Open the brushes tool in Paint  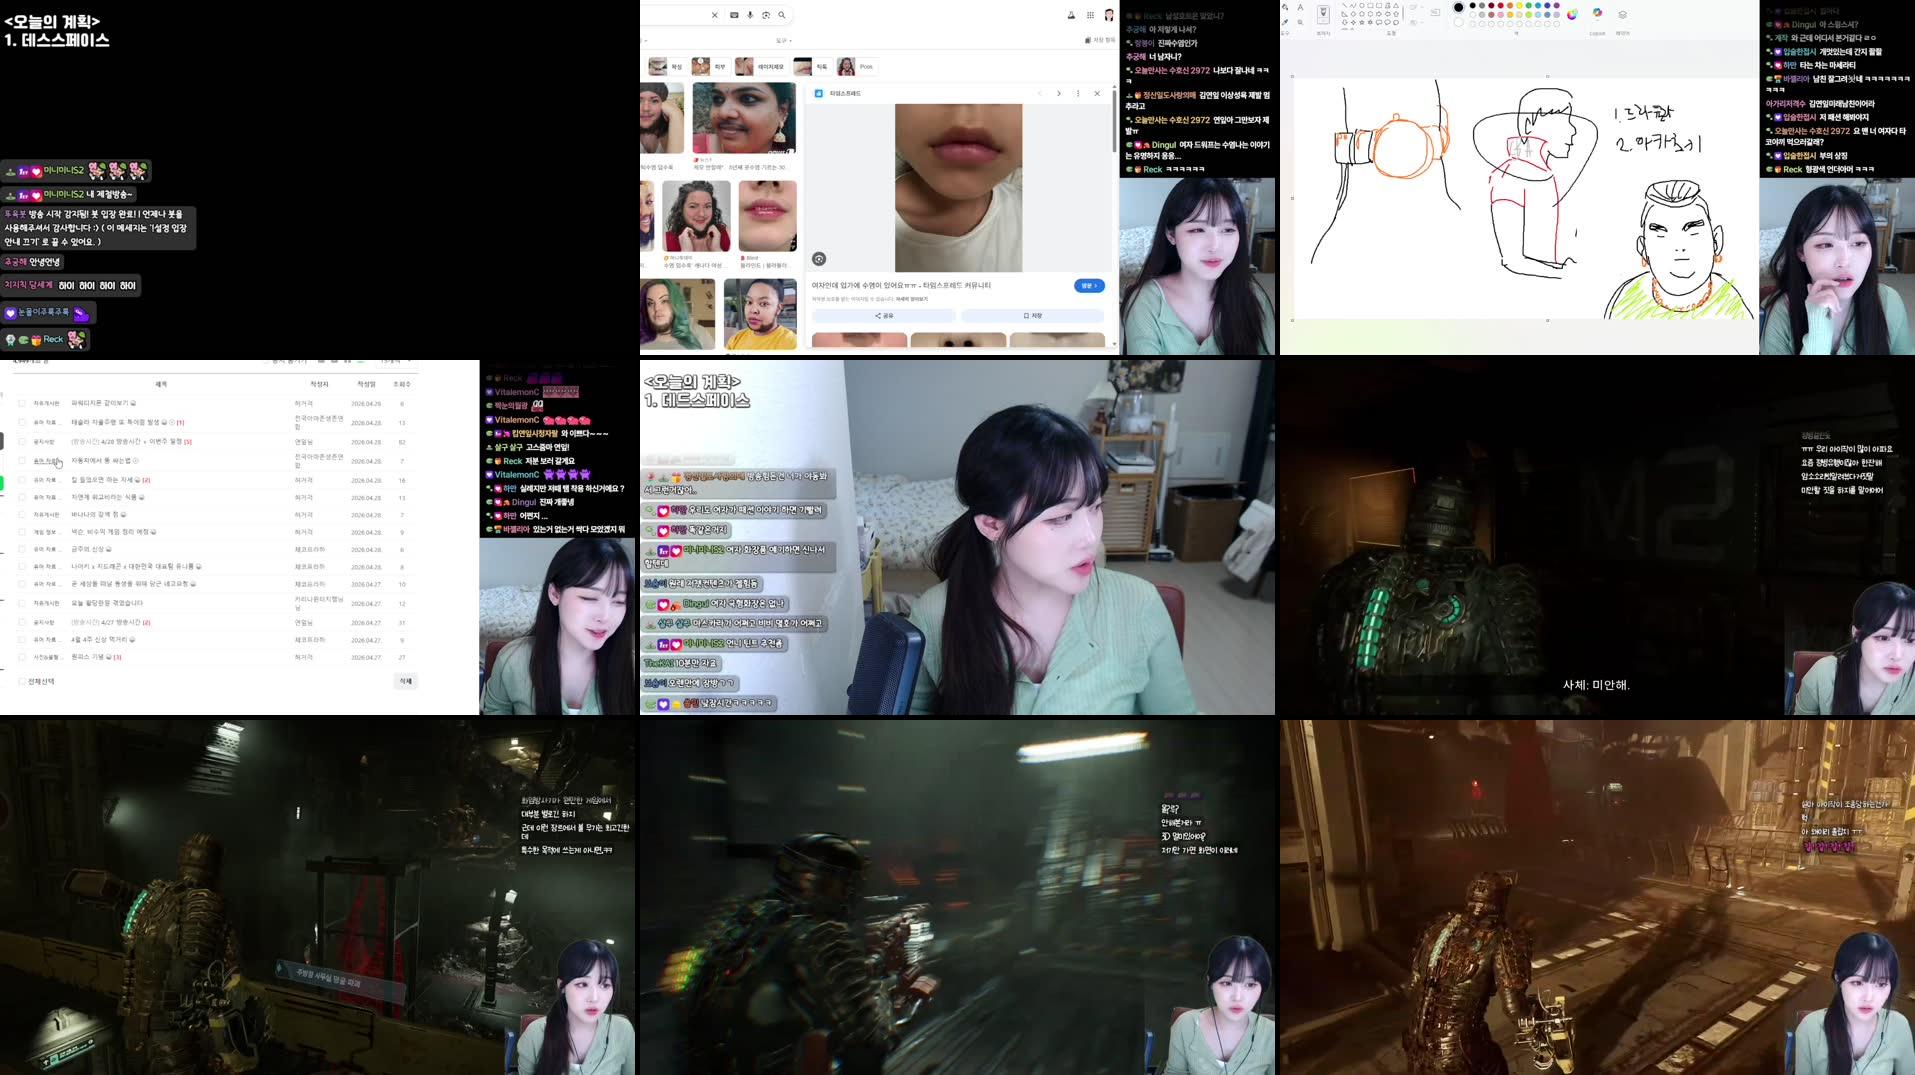click(x=1323, y=15)
